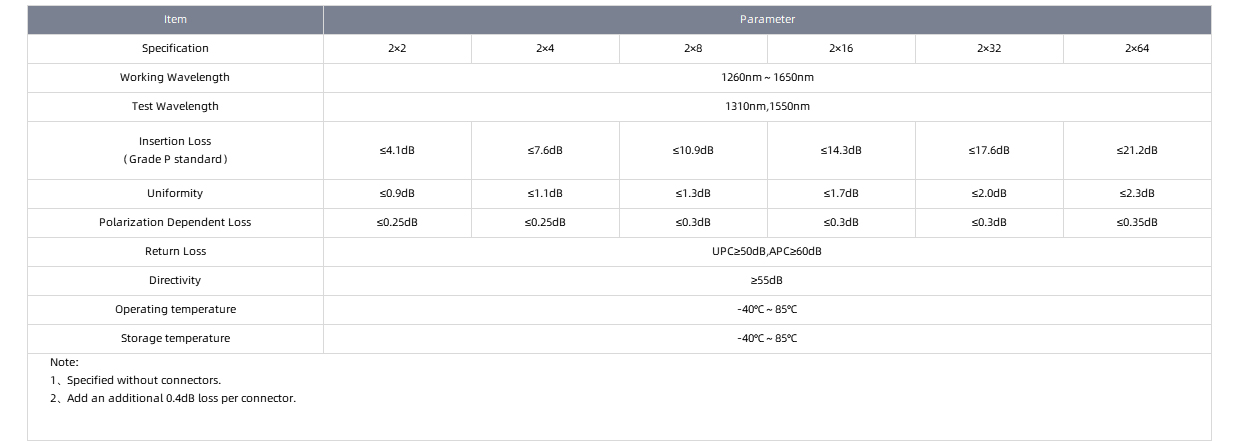Click the note about 0.4dB connector loss

pyautogui.click(x=173, y=399)
